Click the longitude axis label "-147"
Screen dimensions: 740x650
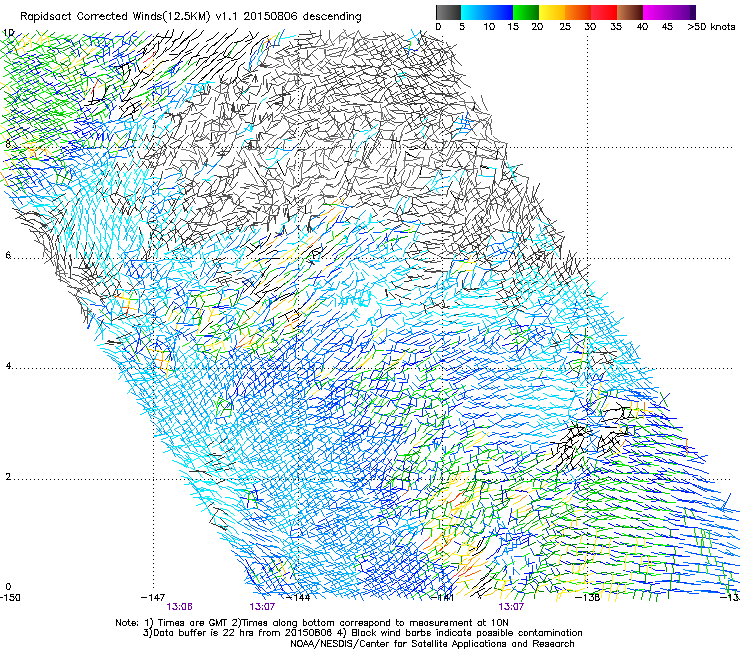(153, 598)
